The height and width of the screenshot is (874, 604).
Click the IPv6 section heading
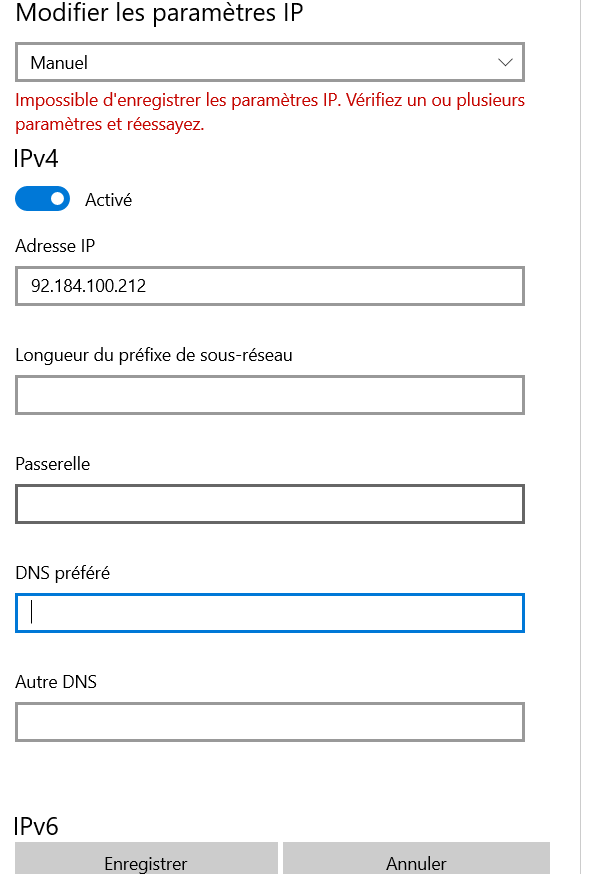coord(36,826)
